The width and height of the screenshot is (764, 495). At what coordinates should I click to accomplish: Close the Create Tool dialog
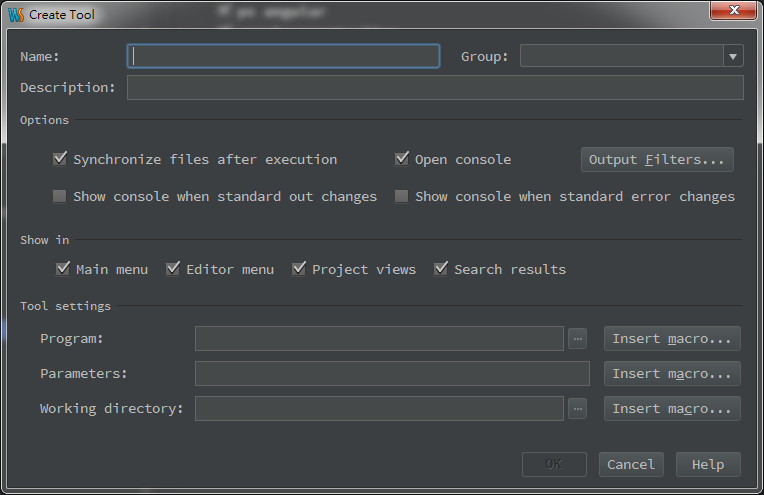pos(733,10)
